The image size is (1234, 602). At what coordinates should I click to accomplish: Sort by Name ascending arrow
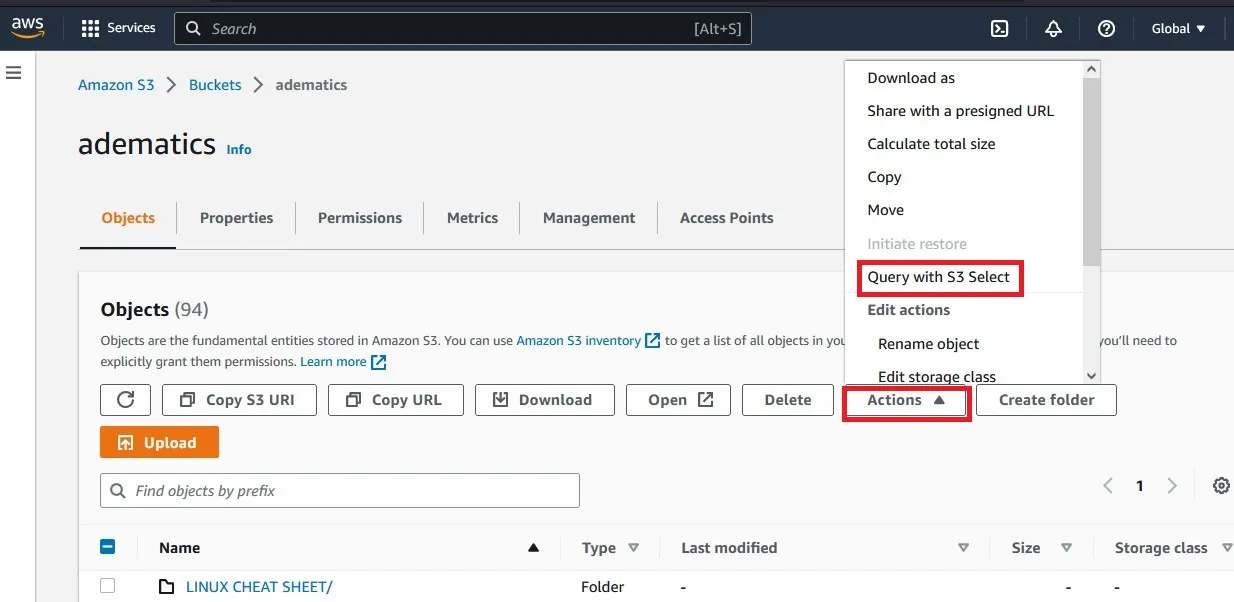tap(533, 548)
